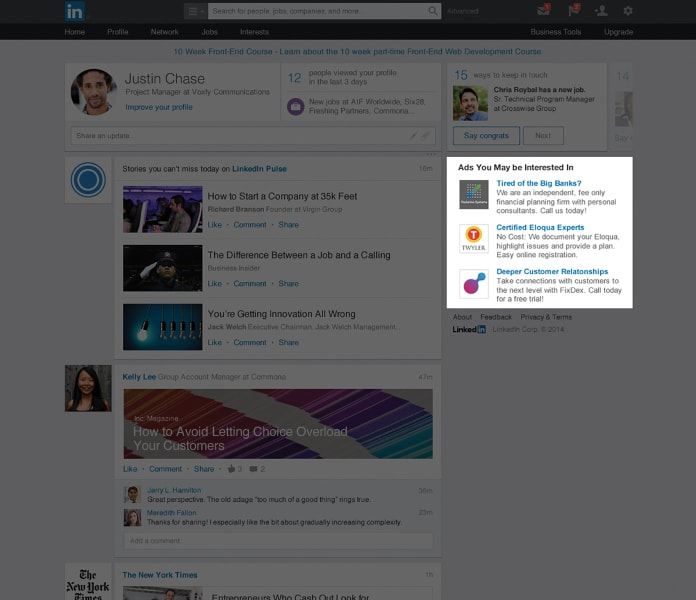Click the paperclip attach icon
The width and height of the screenshot is (696, 600).
425,136
